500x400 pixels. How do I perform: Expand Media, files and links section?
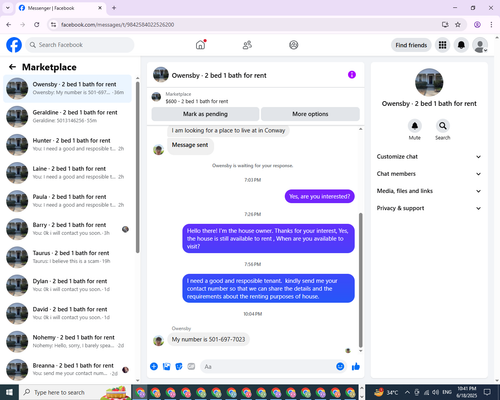[x=429, y=191]
